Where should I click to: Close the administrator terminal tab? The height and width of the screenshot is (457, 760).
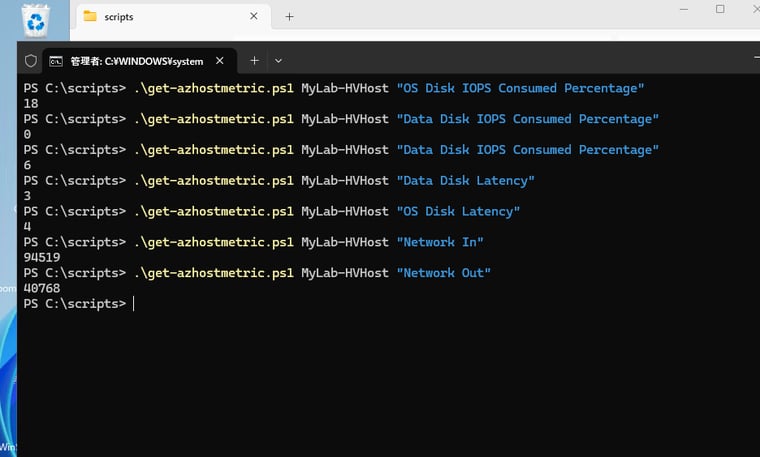(220, 61)
